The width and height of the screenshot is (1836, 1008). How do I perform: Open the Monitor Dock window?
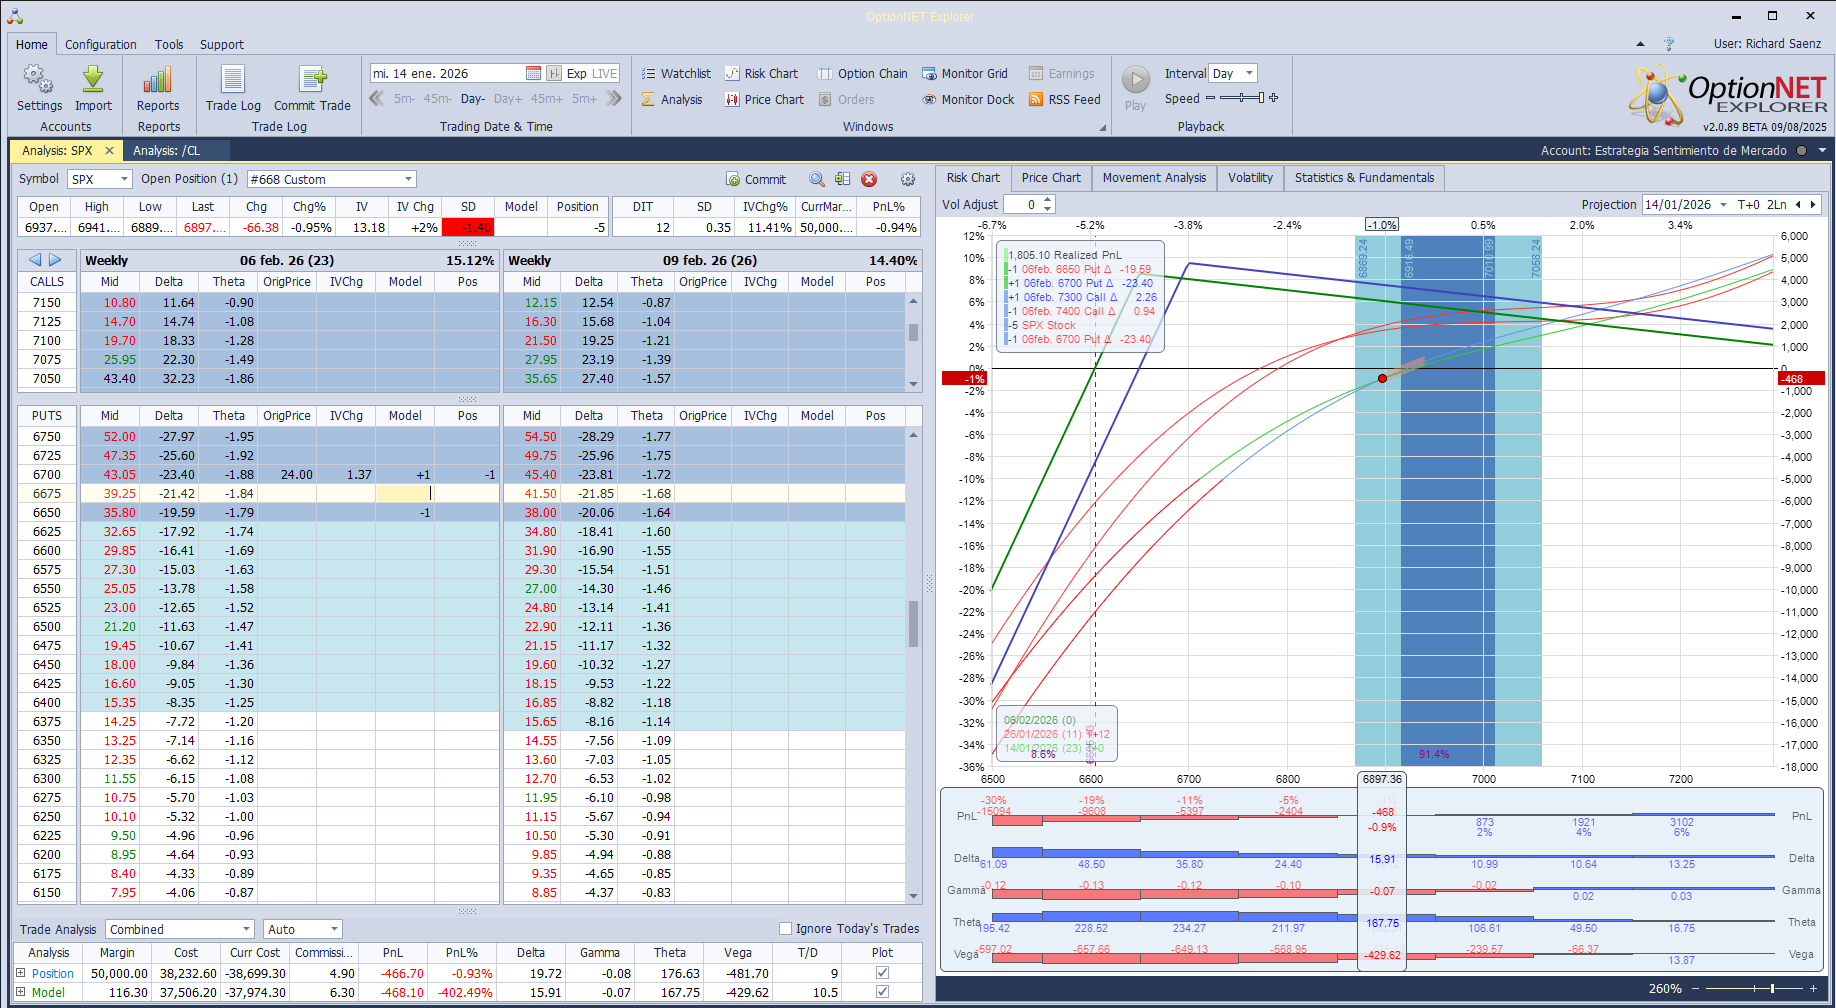tap(967, 99)
